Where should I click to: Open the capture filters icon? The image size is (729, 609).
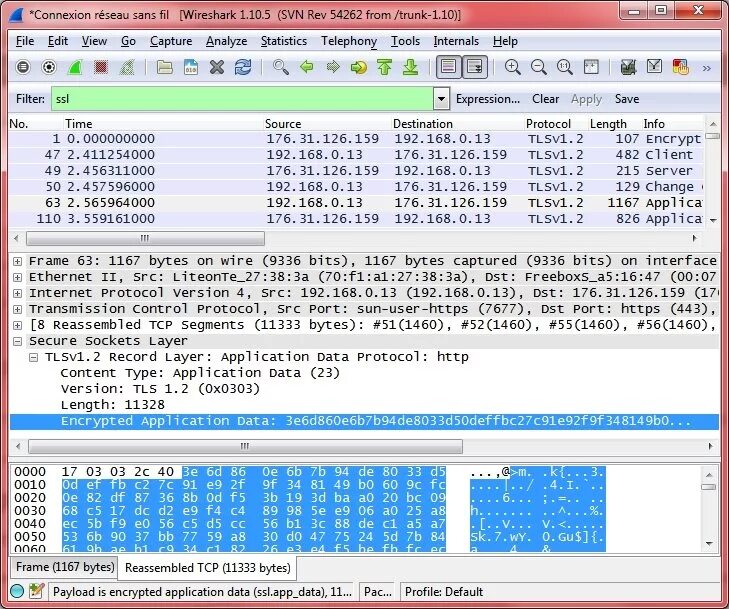(628, 67)
